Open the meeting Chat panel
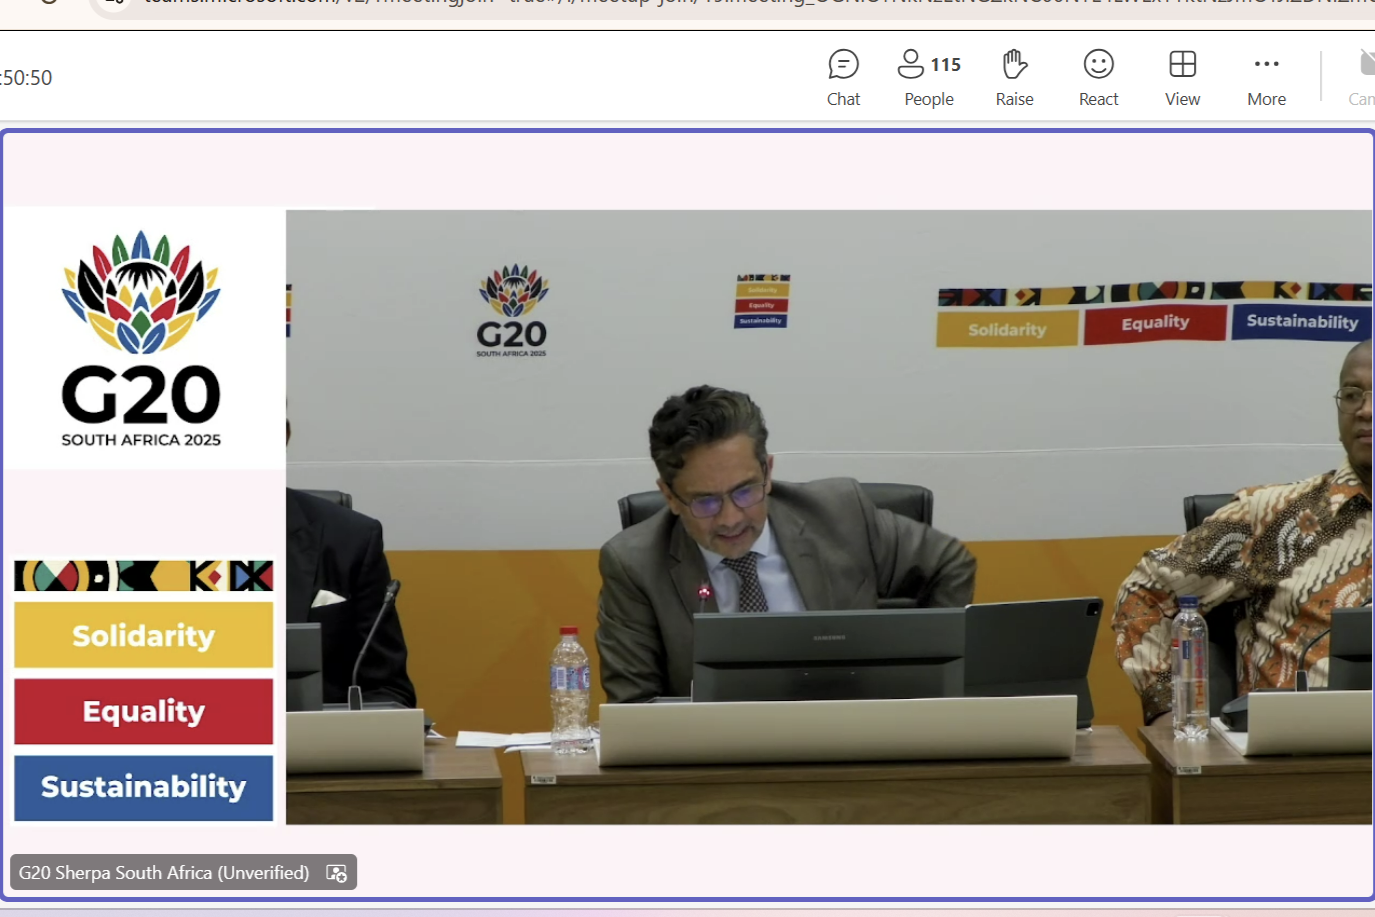The image size is (1375, 917). 843,78
